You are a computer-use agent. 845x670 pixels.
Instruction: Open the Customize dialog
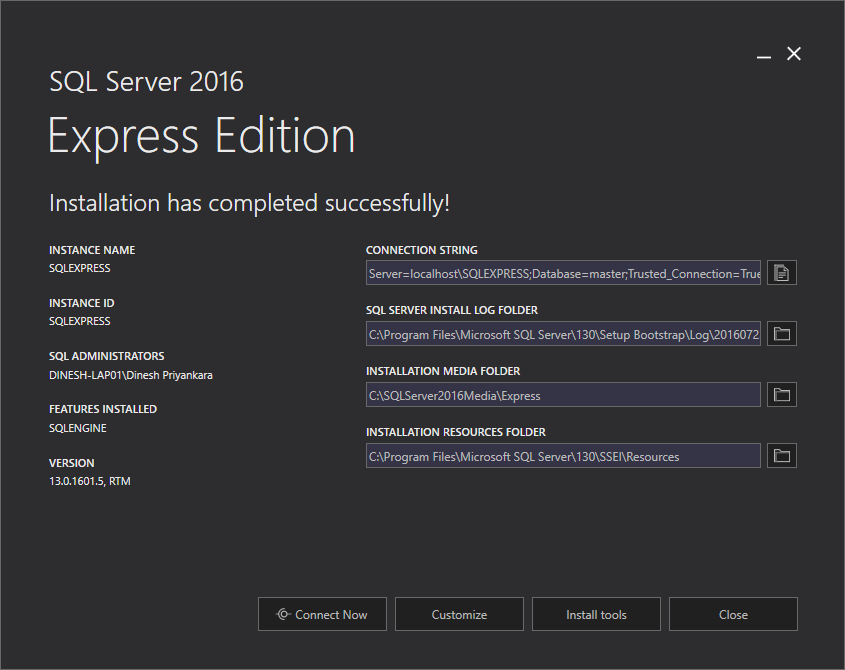coord(459,614)
